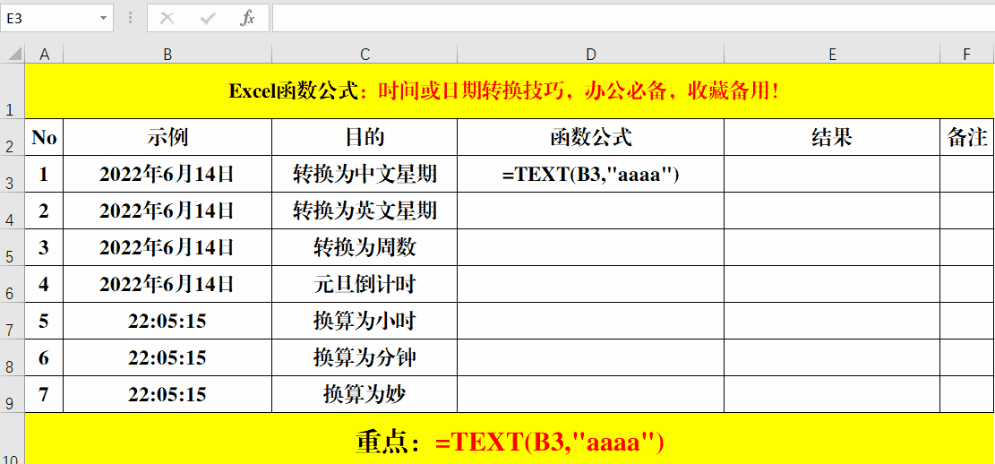Select row 7 header
Viewport: 995px width, 464px height.
[x=13, y=321]
